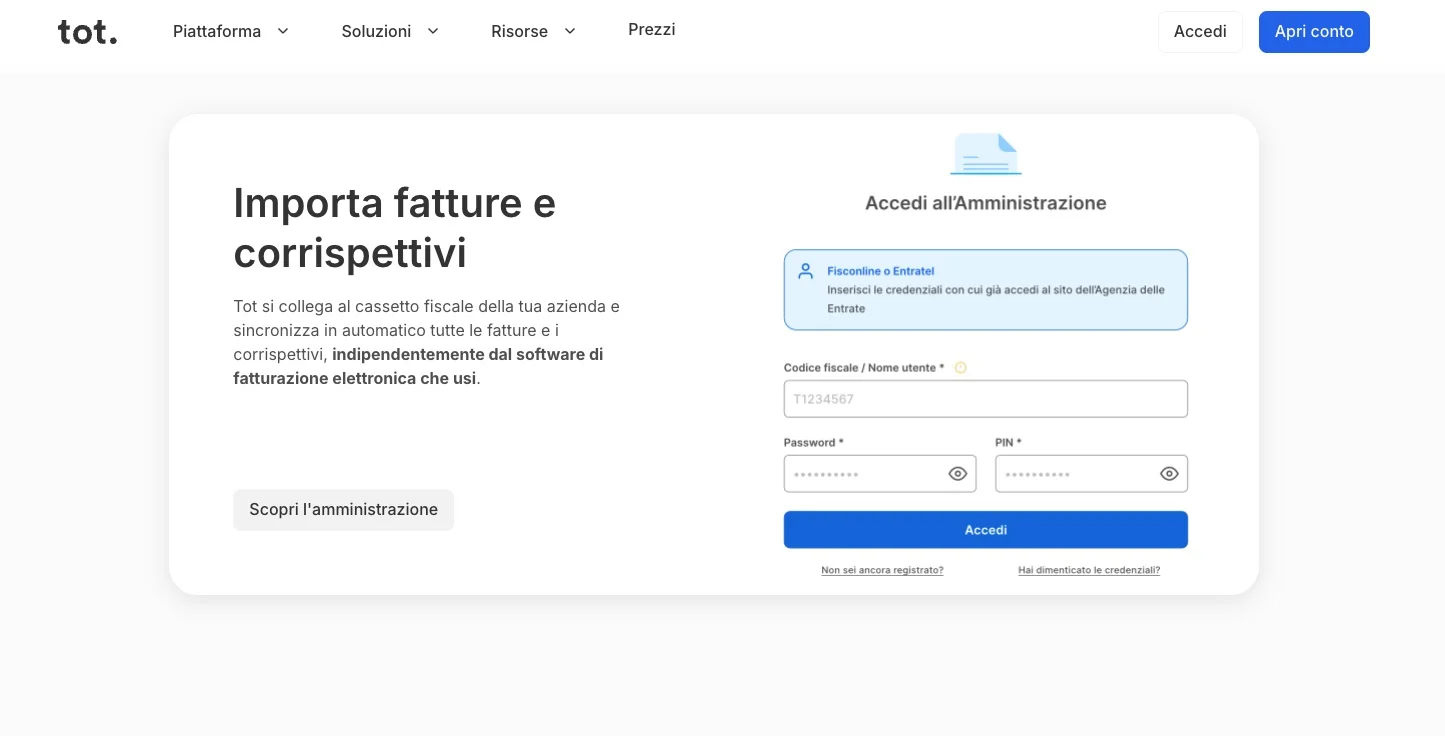The height and width of the screenshot is (736, 1445).
Task: Submit the form with the Accedi button
Action: tap(985, 529)
